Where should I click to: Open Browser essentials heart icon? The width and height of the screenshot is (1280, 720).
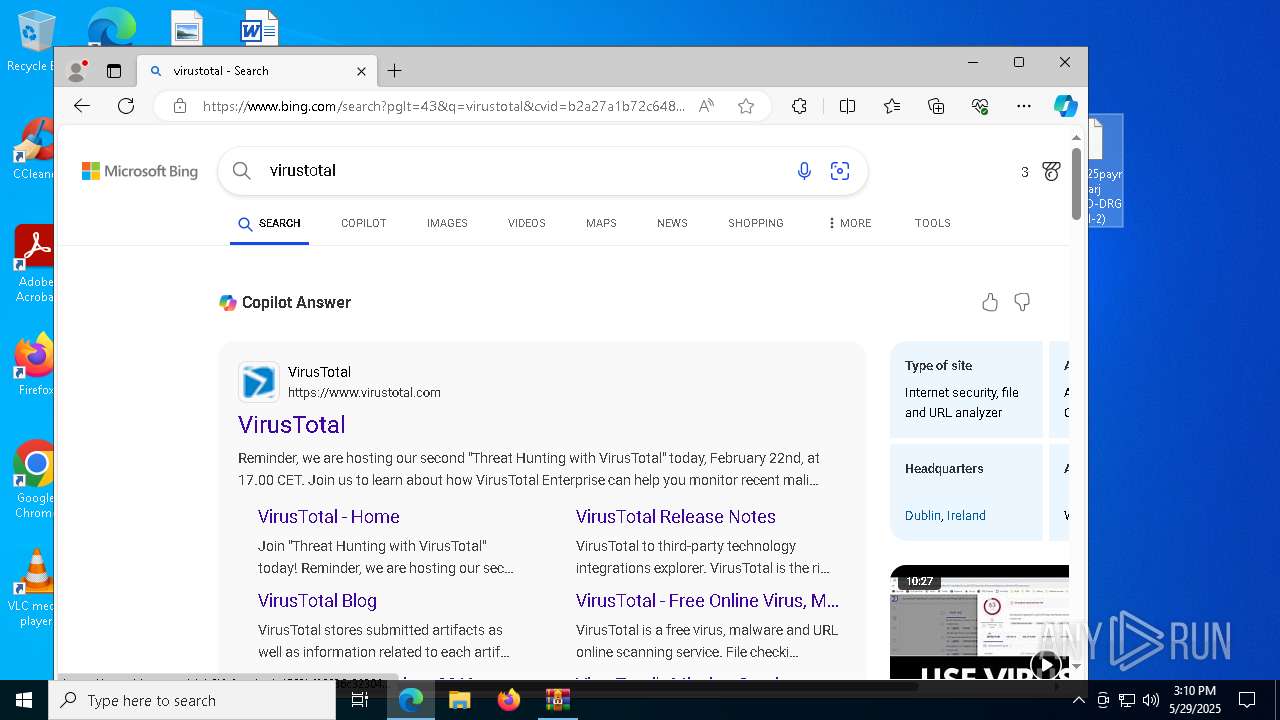980,106
